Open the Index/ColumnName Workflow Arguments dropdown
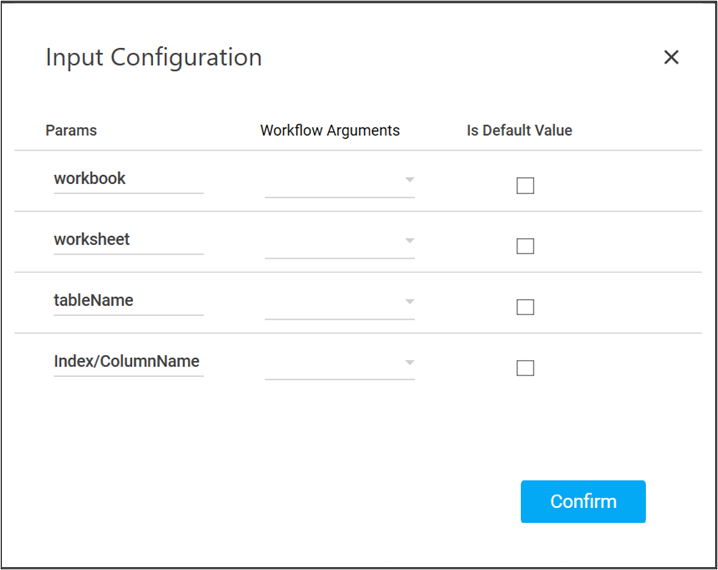 [339, 363]
